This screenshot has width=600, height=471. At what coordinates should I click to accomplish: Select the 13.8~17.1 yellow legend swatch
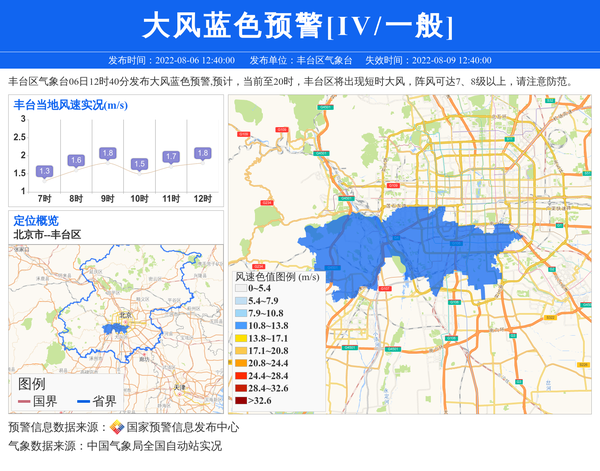(x=240, y=339)
